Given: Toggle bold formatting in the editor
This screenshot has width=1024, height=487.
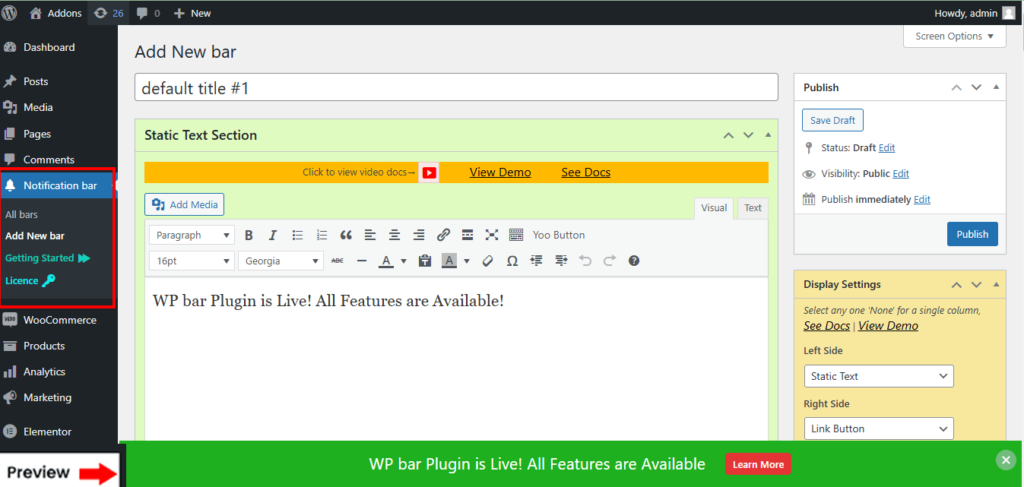Looking at the screenshot, I should pos(248,235).
